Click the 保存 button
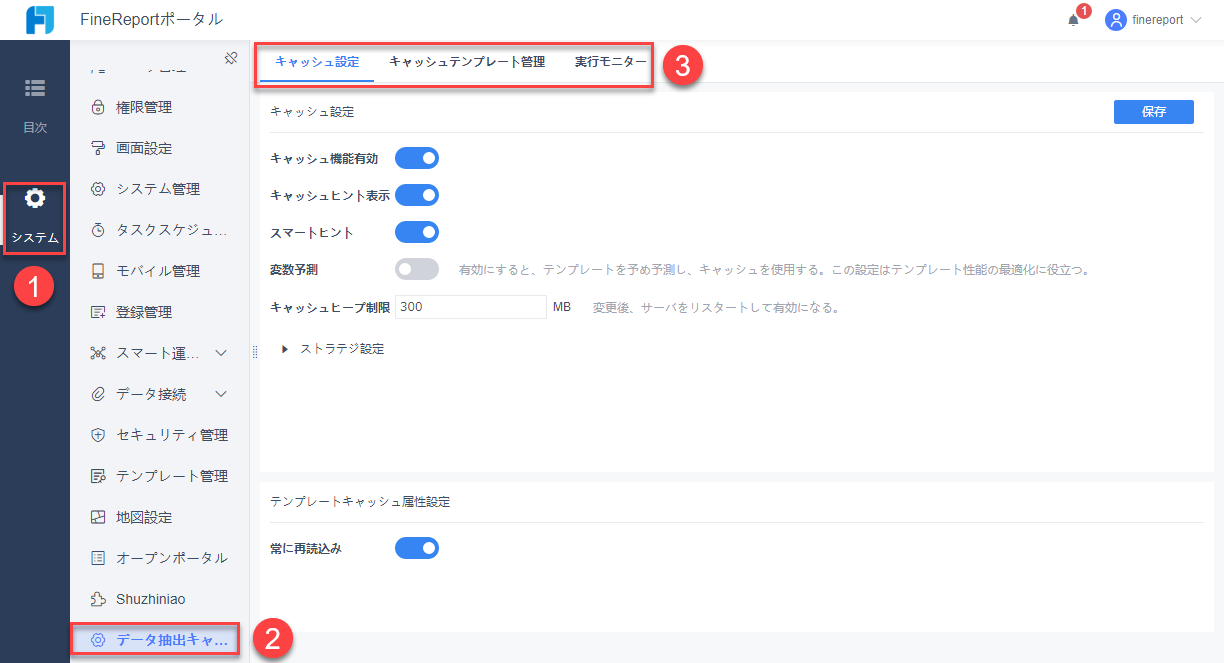1224x663 pixels. click(1154, 112)
